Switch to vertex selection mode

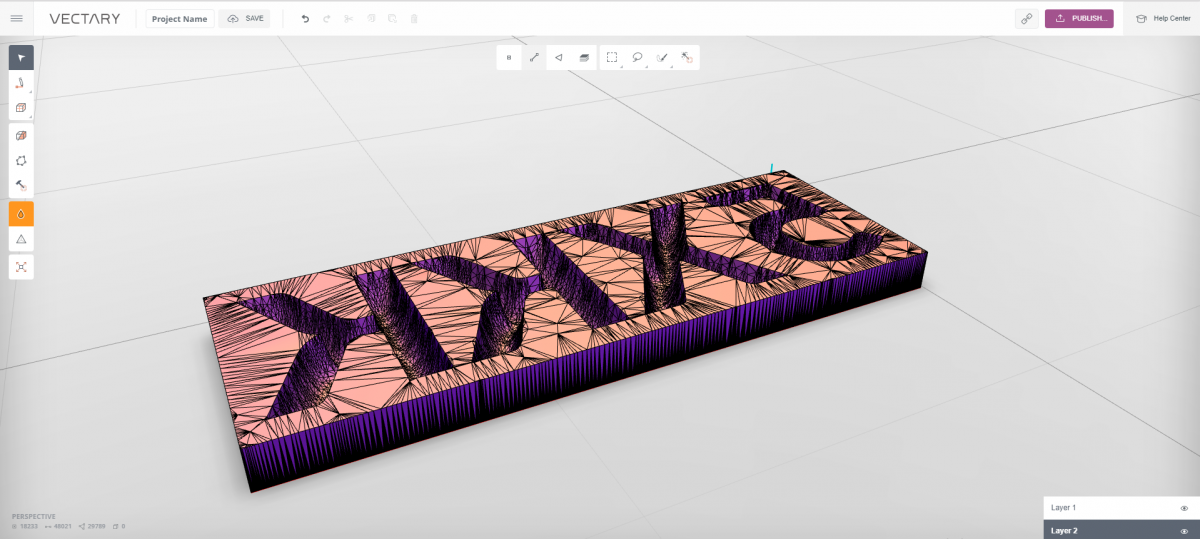(509, 58)
